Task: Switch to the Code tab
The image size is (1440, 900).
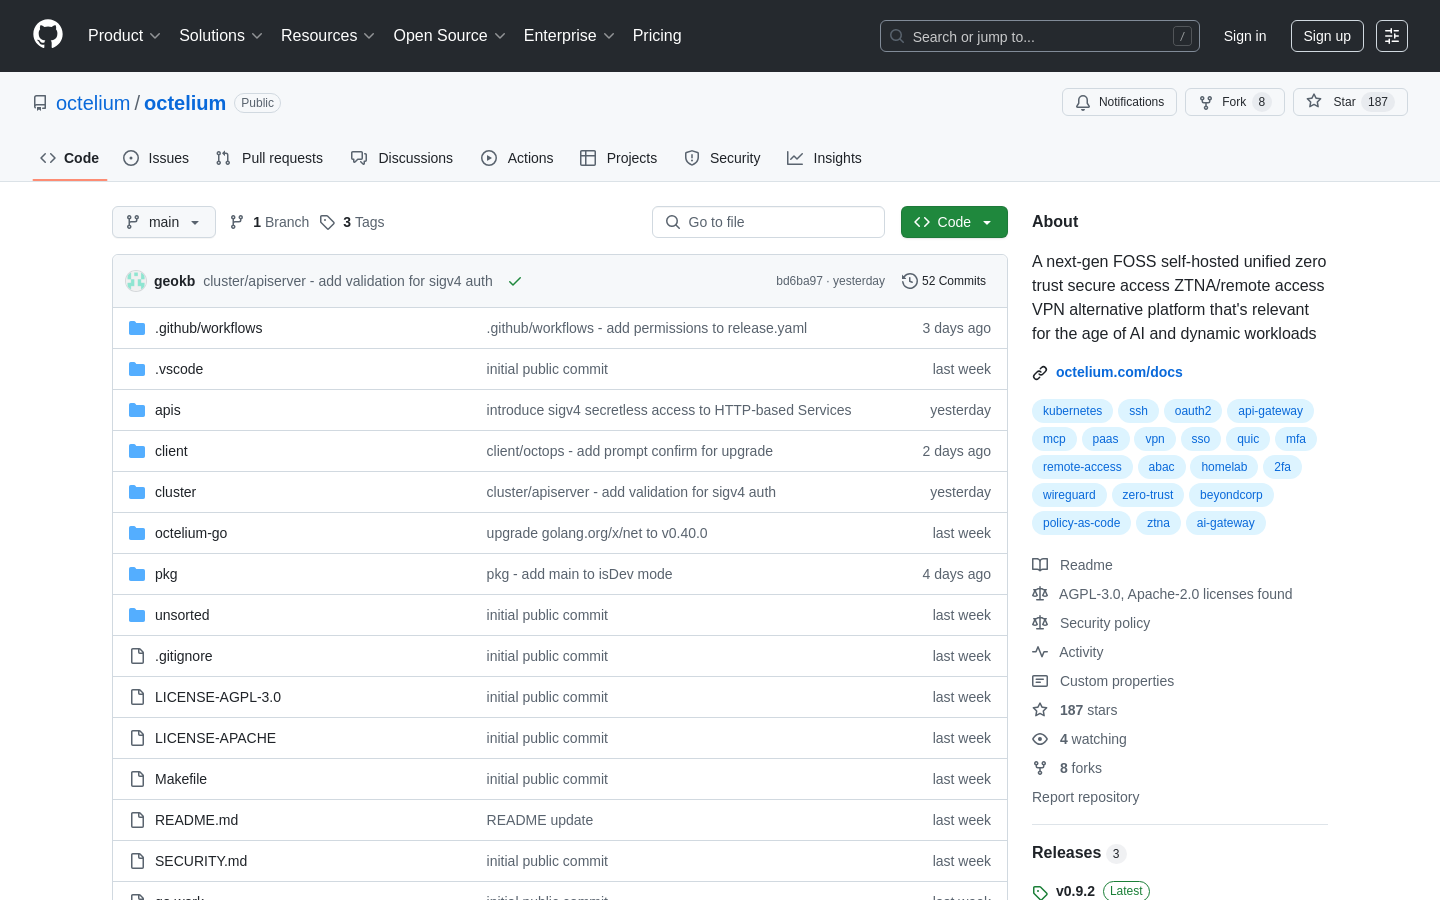Action: coord(70,158)
